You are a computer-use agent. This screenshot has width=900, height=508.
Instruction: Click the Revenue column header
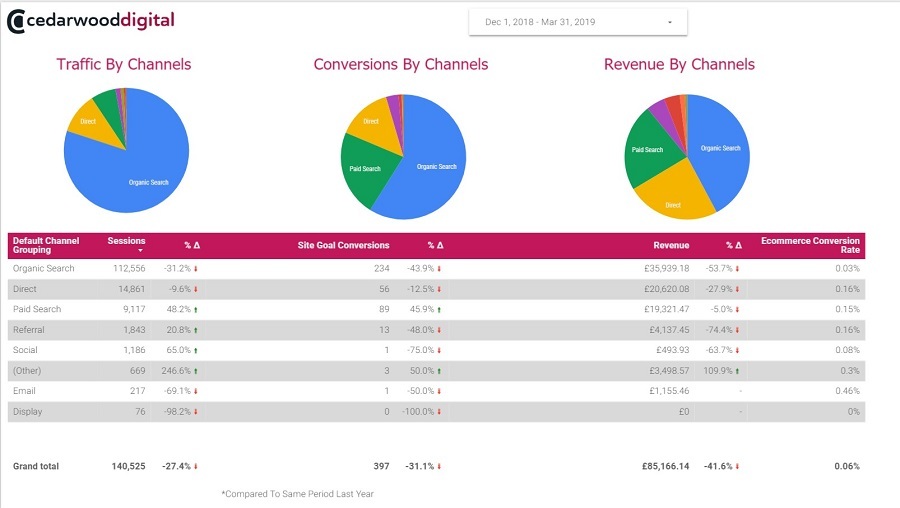click(x=671, y=245)
